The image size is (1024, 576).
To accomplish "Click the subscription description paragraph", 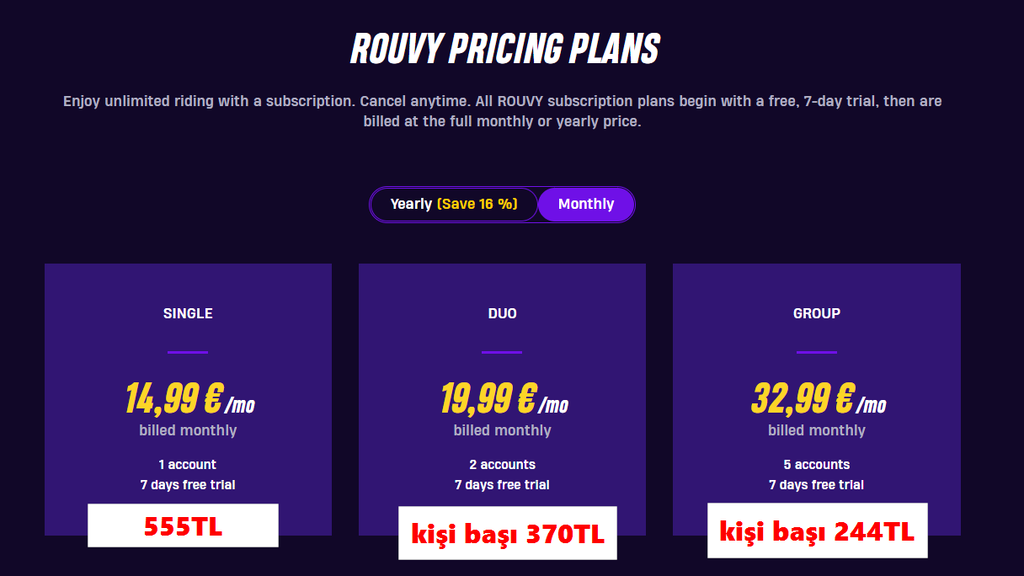I will pyautogui.click(x=502, y=111).
